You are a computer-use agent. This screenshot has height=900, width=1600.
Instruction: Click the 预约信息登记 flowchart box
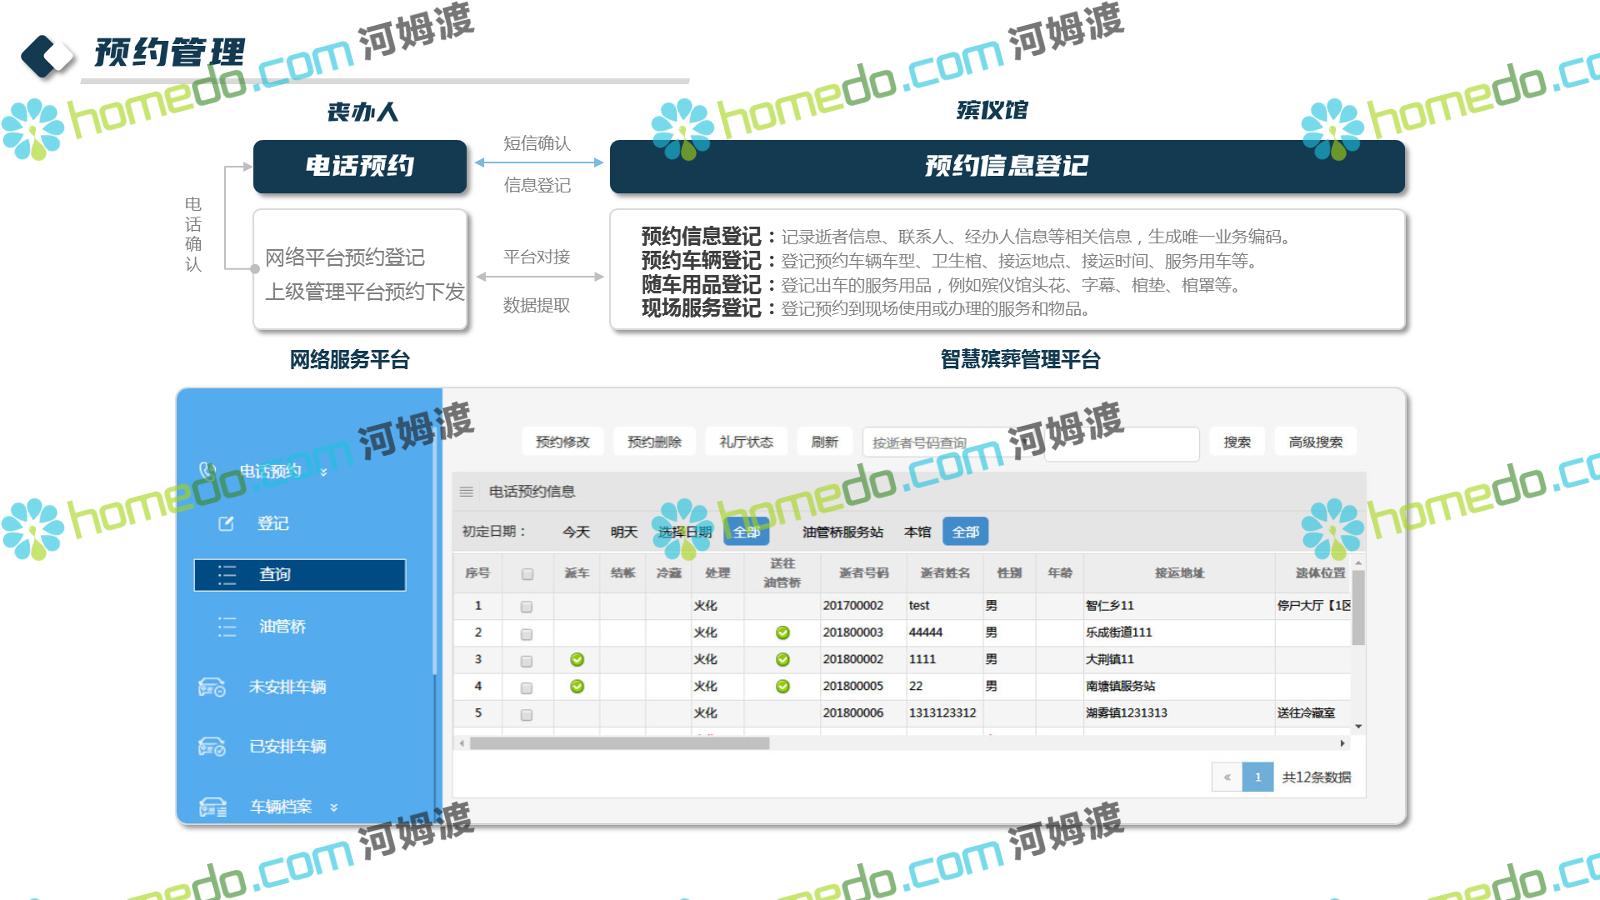tap(1007, 167)
